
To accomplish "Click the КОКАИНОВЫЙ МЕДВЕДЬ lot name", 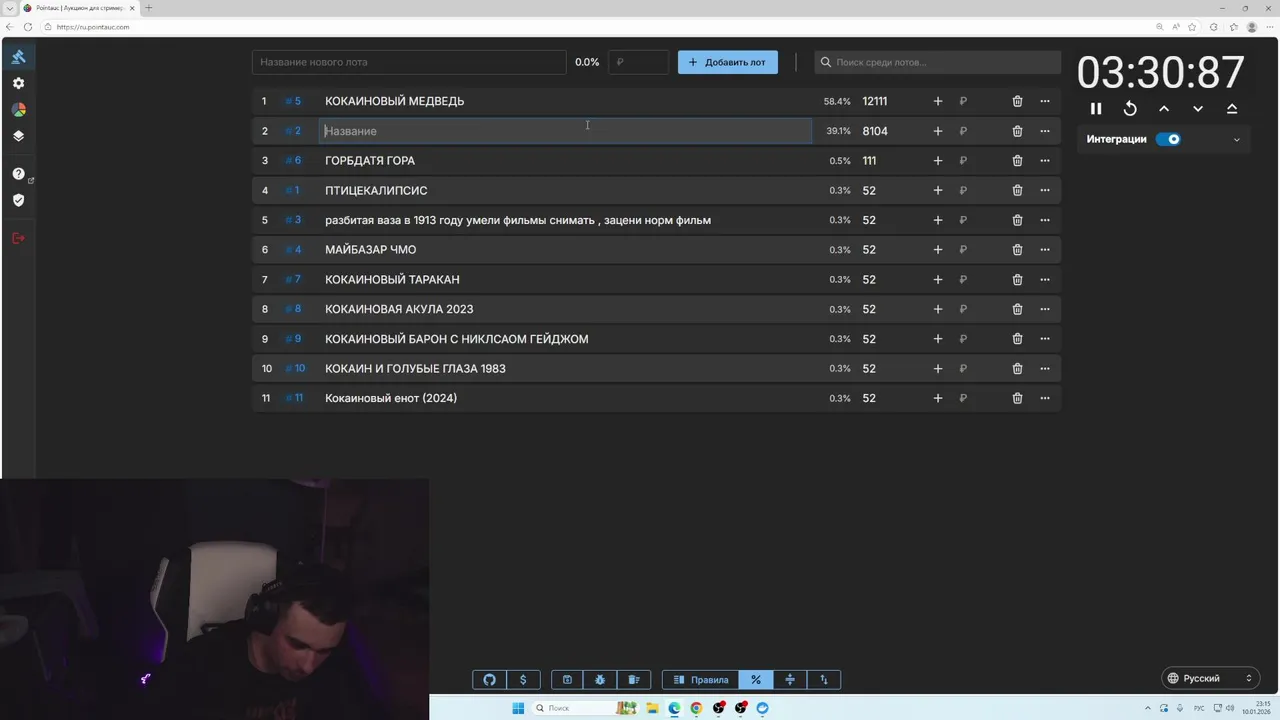I will point(394,101).
